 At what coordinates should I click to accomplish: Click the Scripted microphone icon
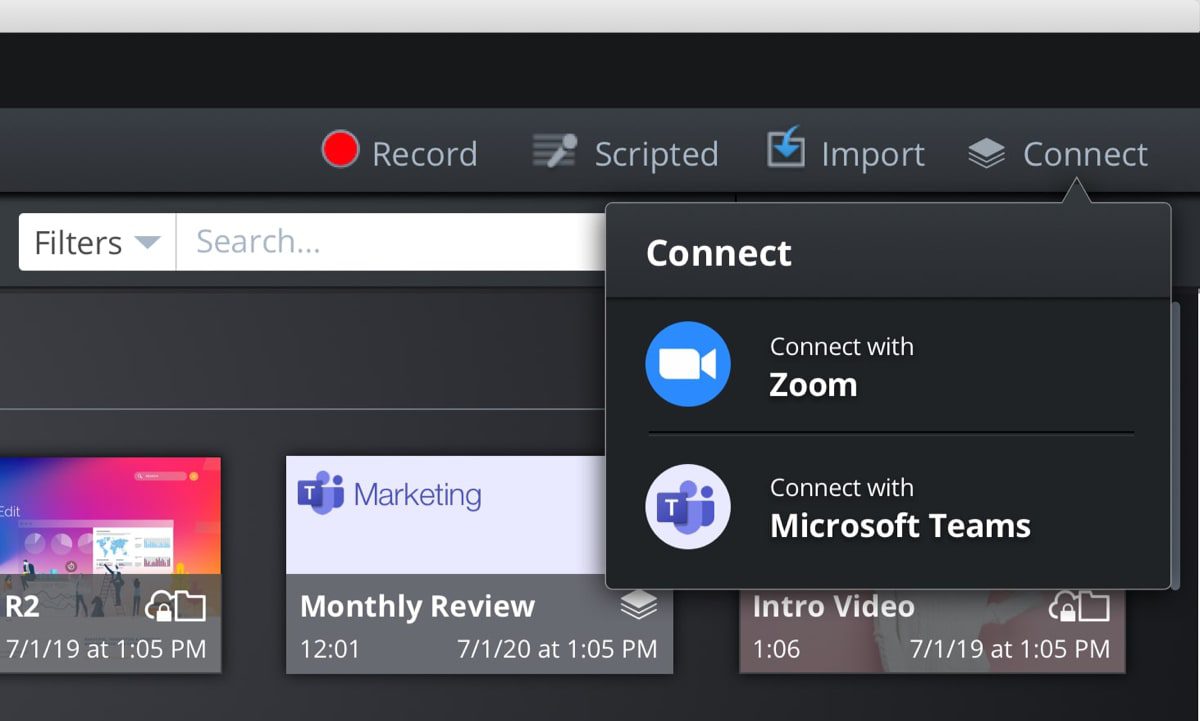tap(555, 151)
